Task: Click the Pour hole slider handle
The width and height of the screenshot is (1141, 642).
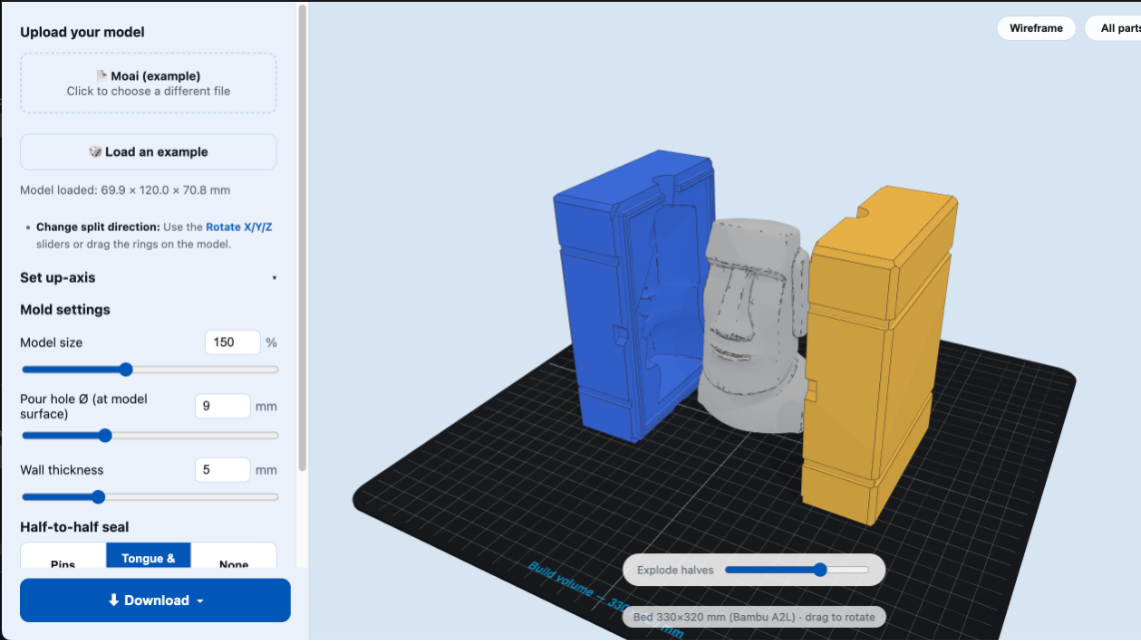Action: coord(105,435)
